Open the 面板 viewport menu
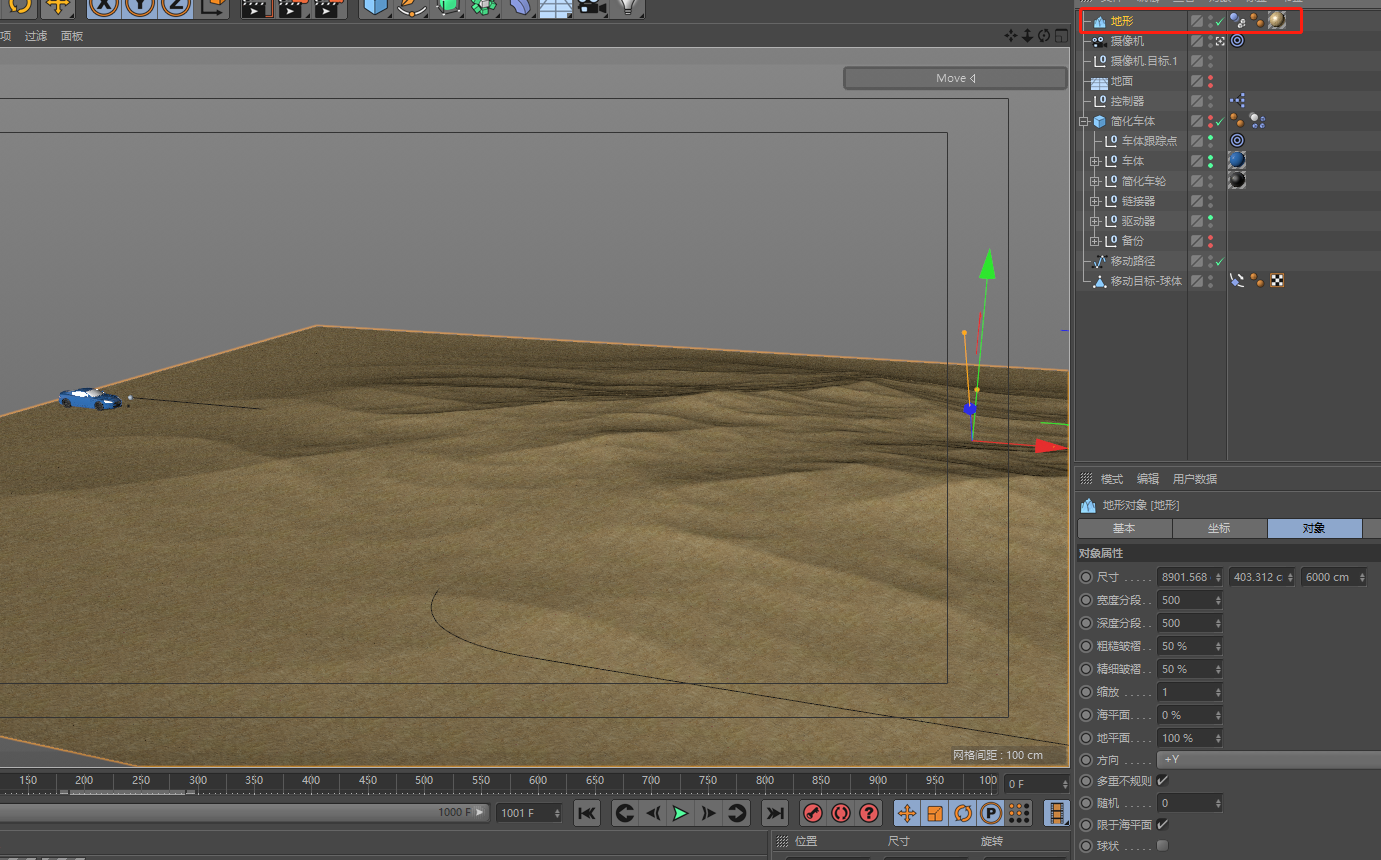Screen dimensions: 1381x860 72,36
